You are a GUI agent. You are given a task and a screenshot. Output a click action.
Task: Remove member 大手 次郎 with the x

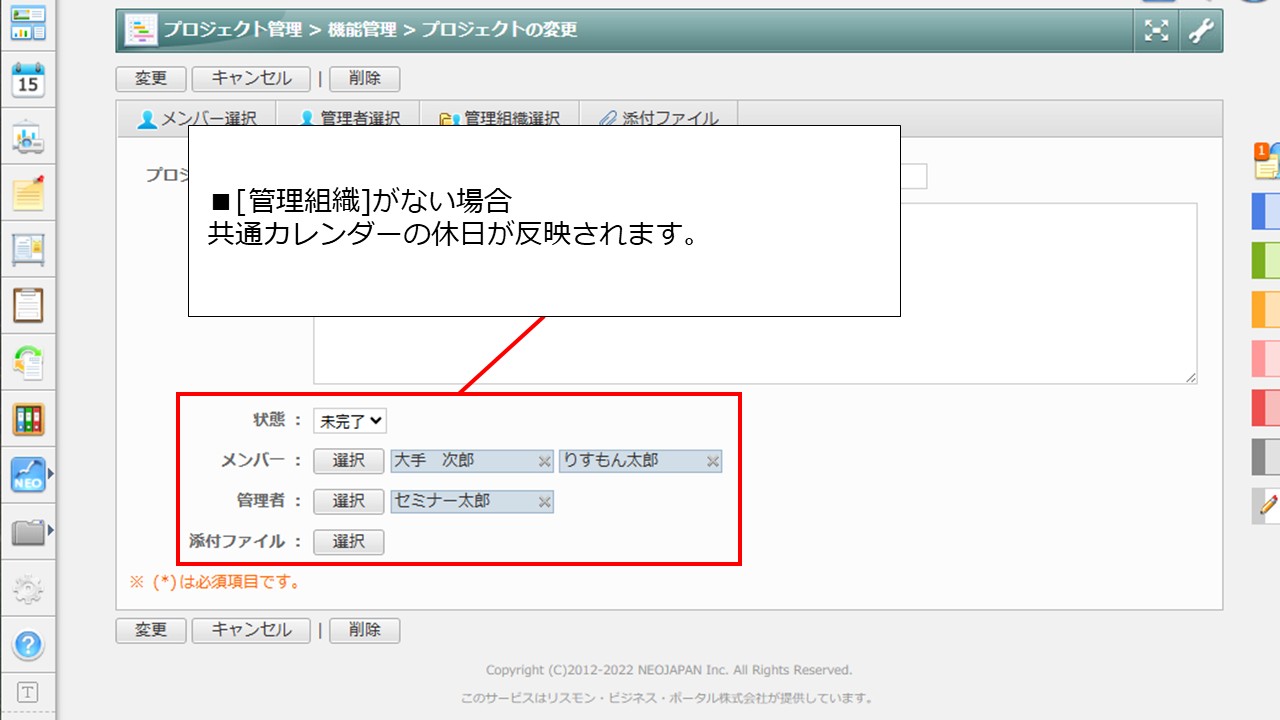click(x=544, y=461)
